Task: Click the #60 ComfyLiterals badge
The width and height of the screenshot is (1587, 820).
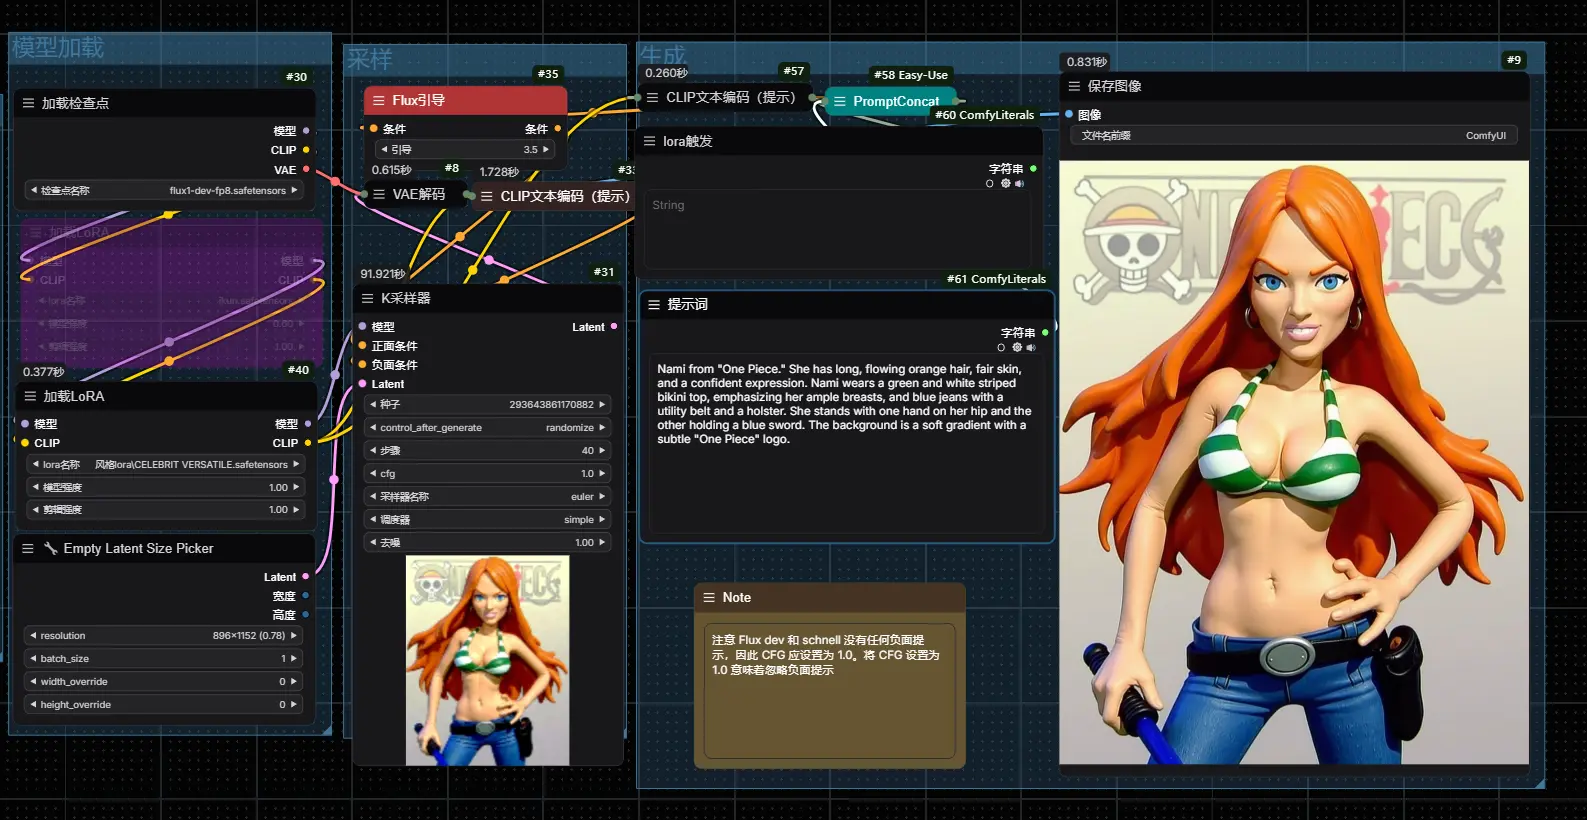Action: [984, 115]
